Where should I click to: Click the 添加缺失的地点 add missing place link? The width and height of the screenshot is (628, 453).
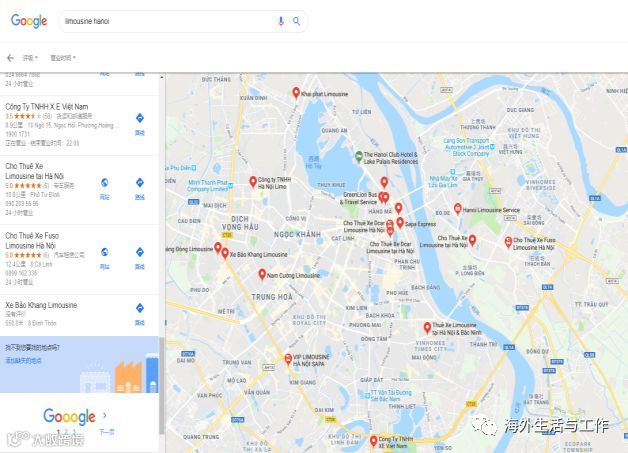(23, 360)
